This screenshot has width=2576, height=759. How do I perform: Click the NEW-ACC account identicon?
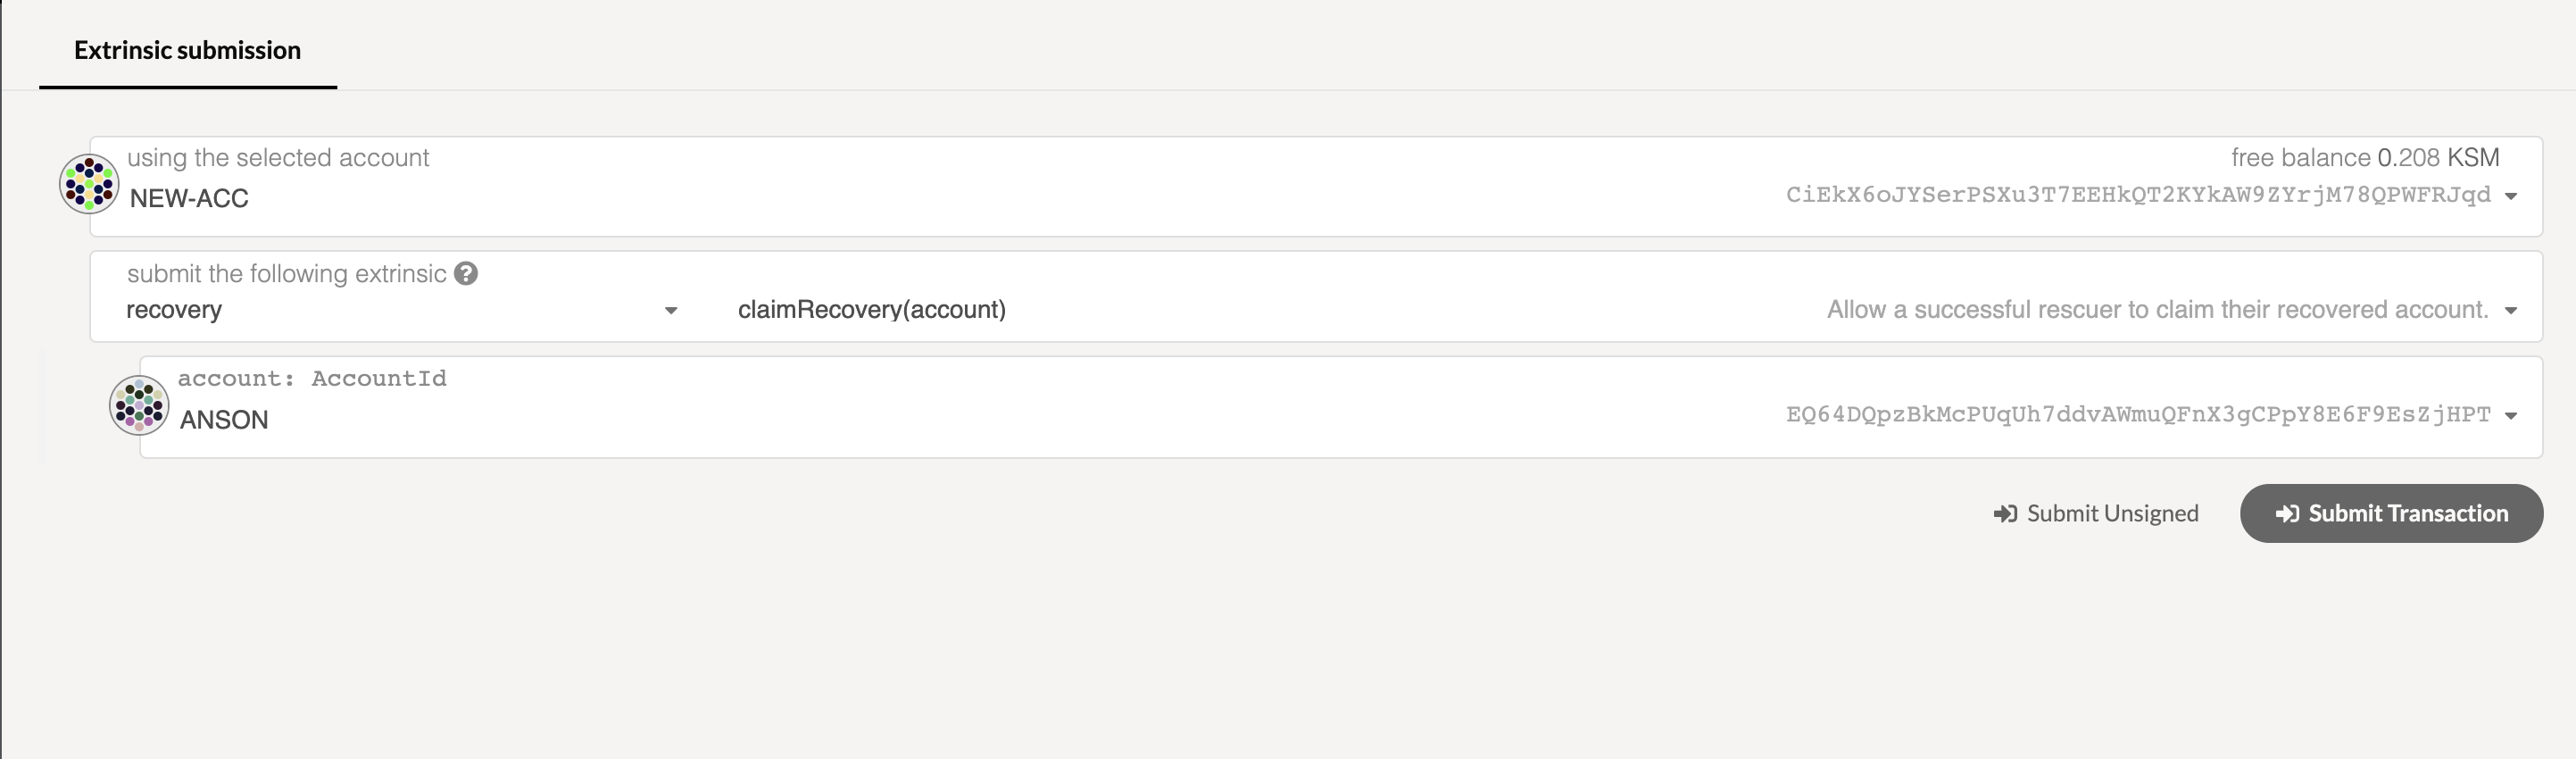89,184
